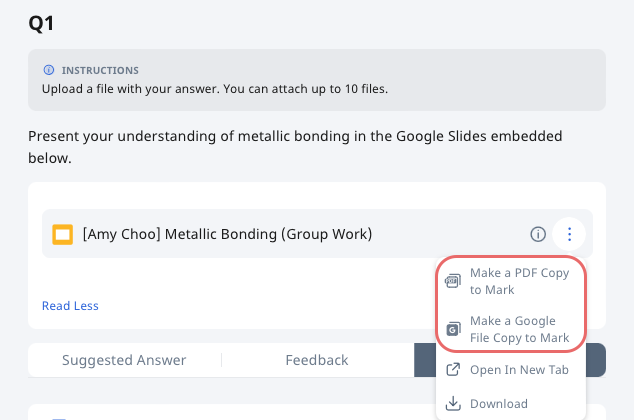Click the PDF copy icon
This screenshot has width=634, height=420.
(x=453, y=281)
